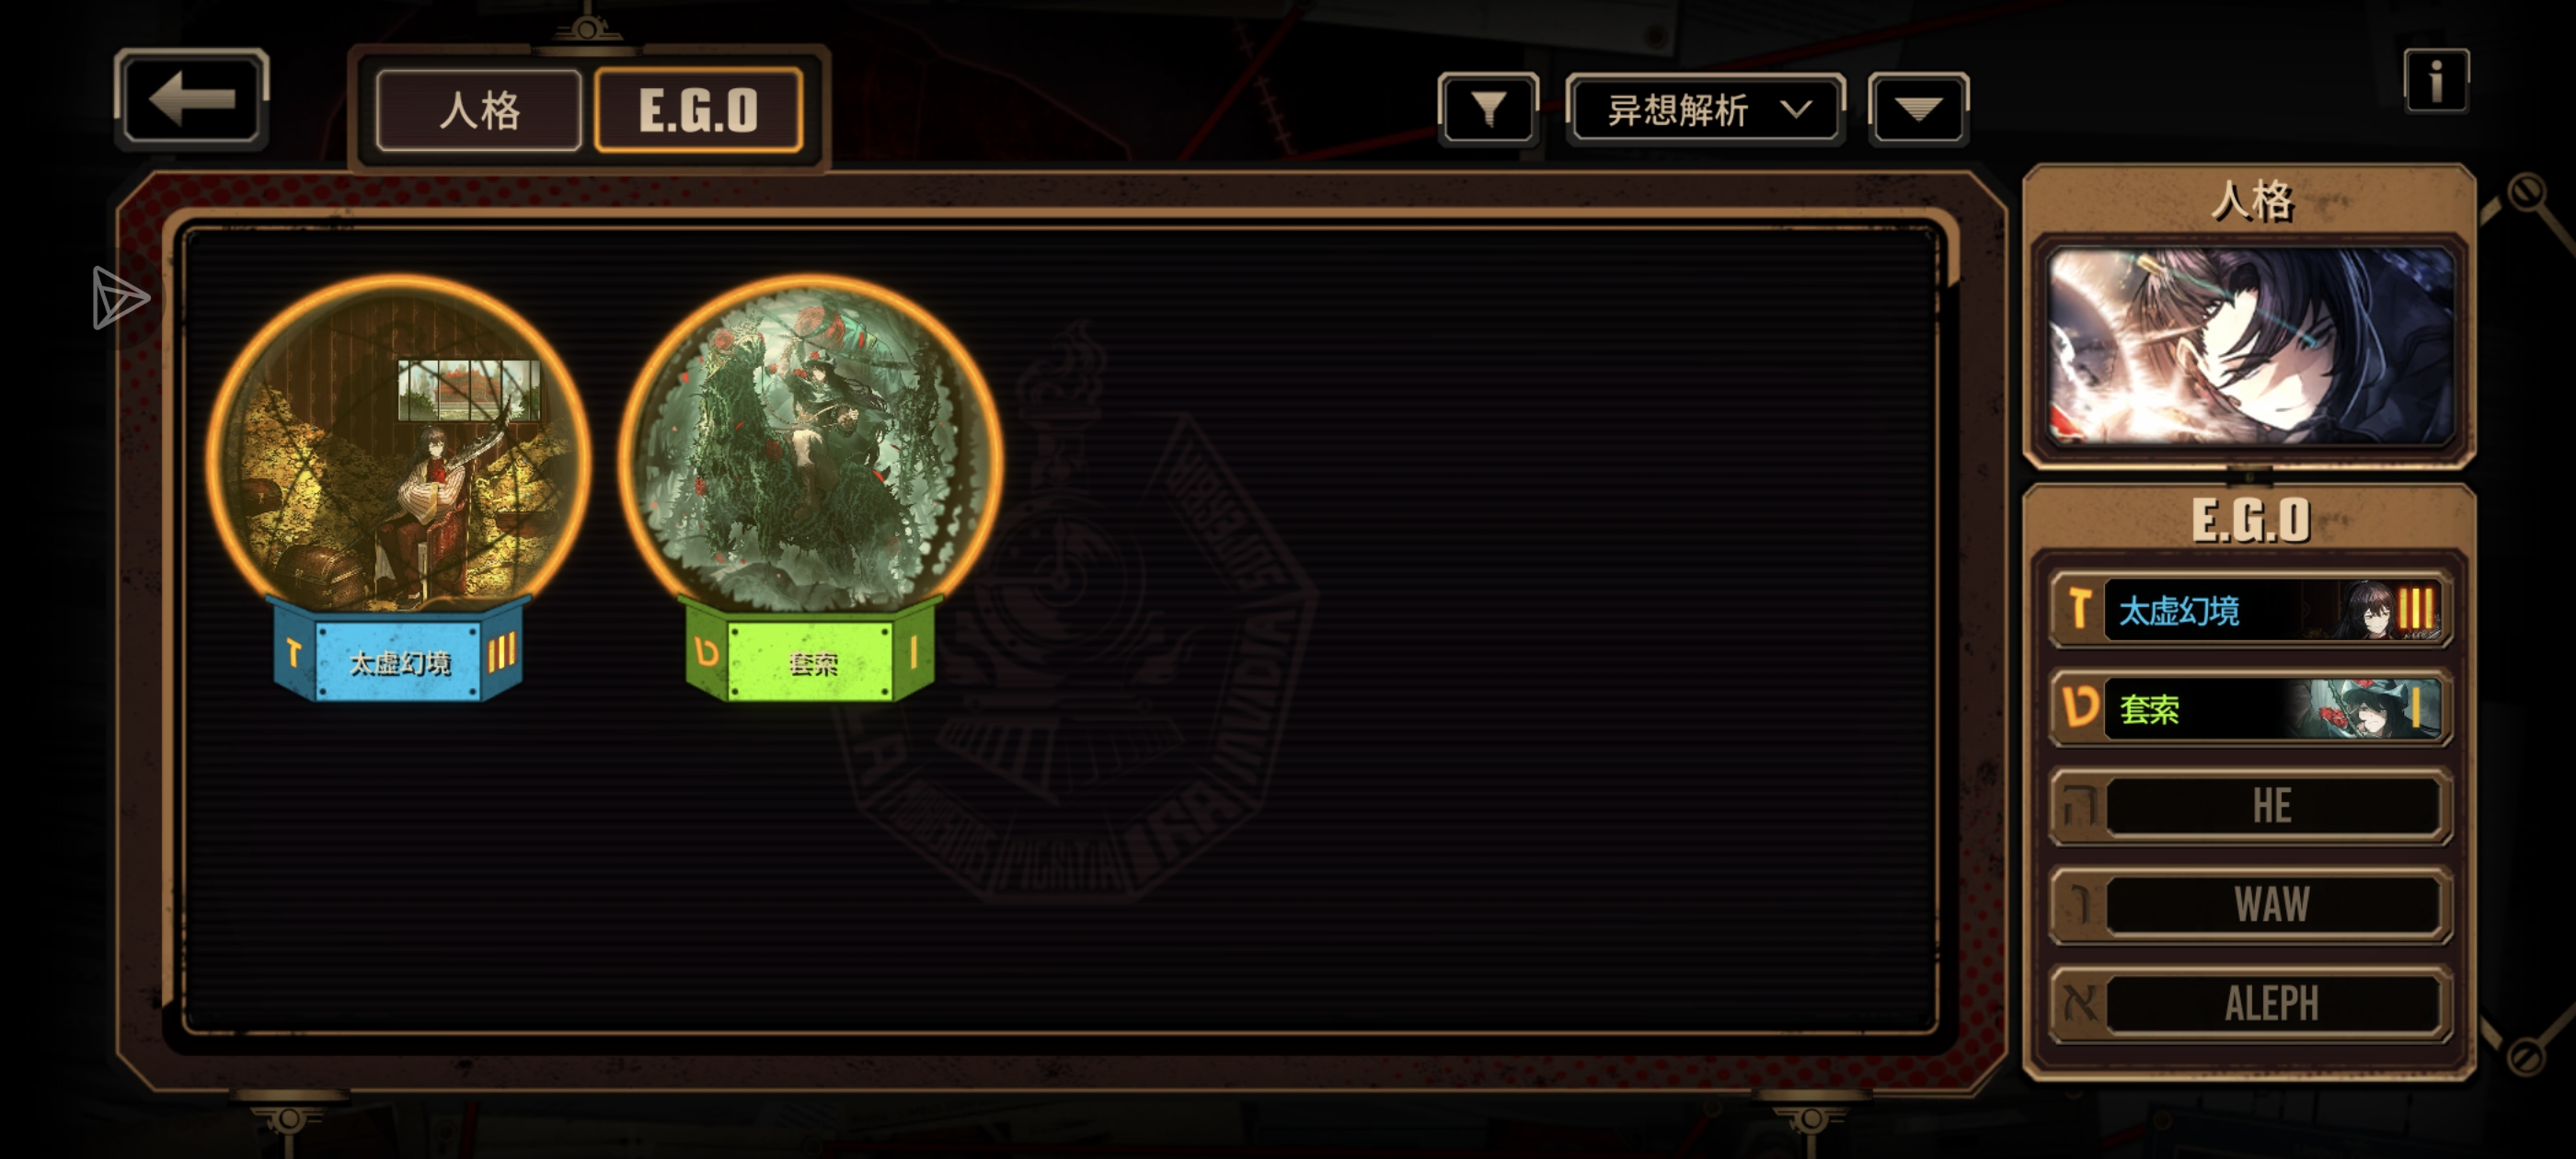The image size is (2576, 1159).
Task: Switch to the 人格 tab
Action: click(479, 110)
